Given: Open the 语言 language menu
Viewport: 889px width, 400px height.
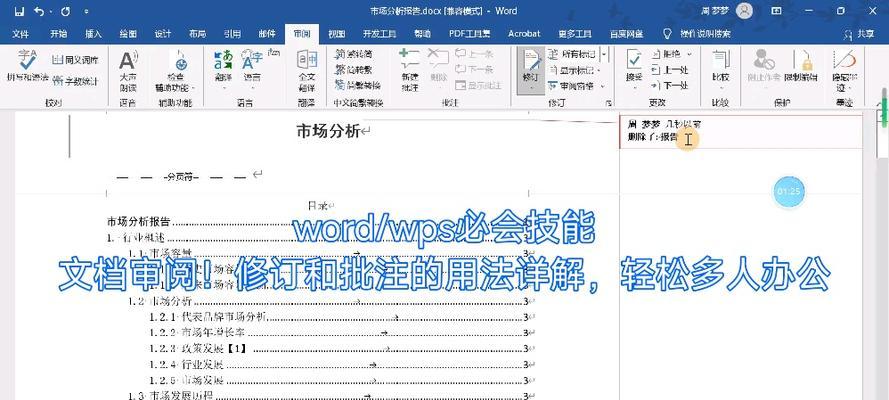Looking at the screenshot, I should [x=252, y=69].
